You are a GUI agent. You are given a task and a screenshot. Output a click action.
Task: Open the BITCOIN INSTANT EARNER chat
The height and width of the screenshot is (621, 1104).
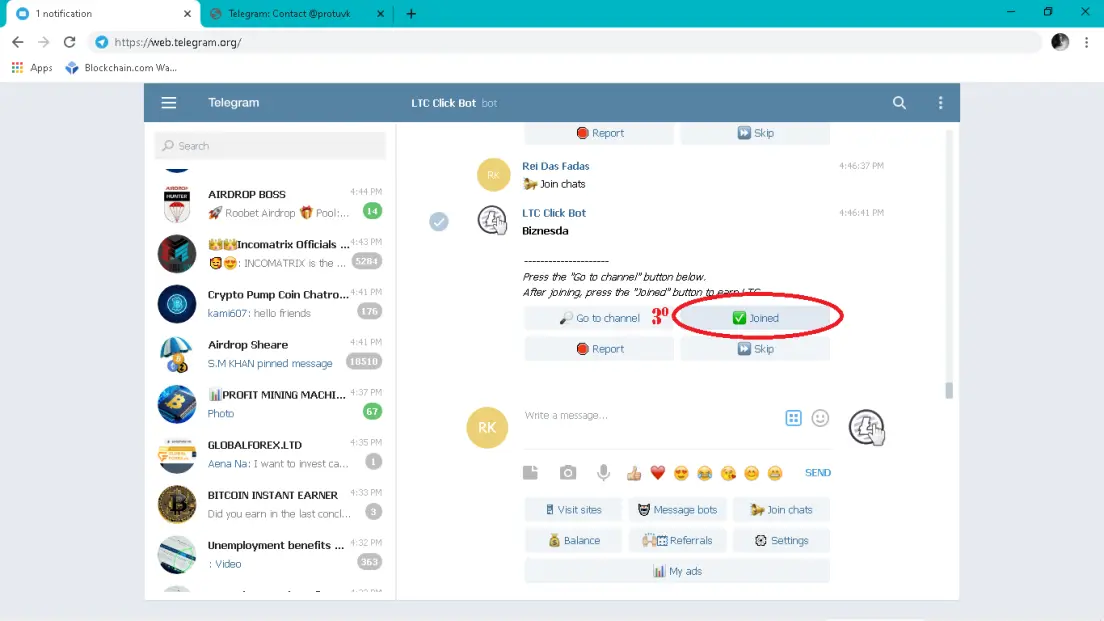(x=270, y=504)
